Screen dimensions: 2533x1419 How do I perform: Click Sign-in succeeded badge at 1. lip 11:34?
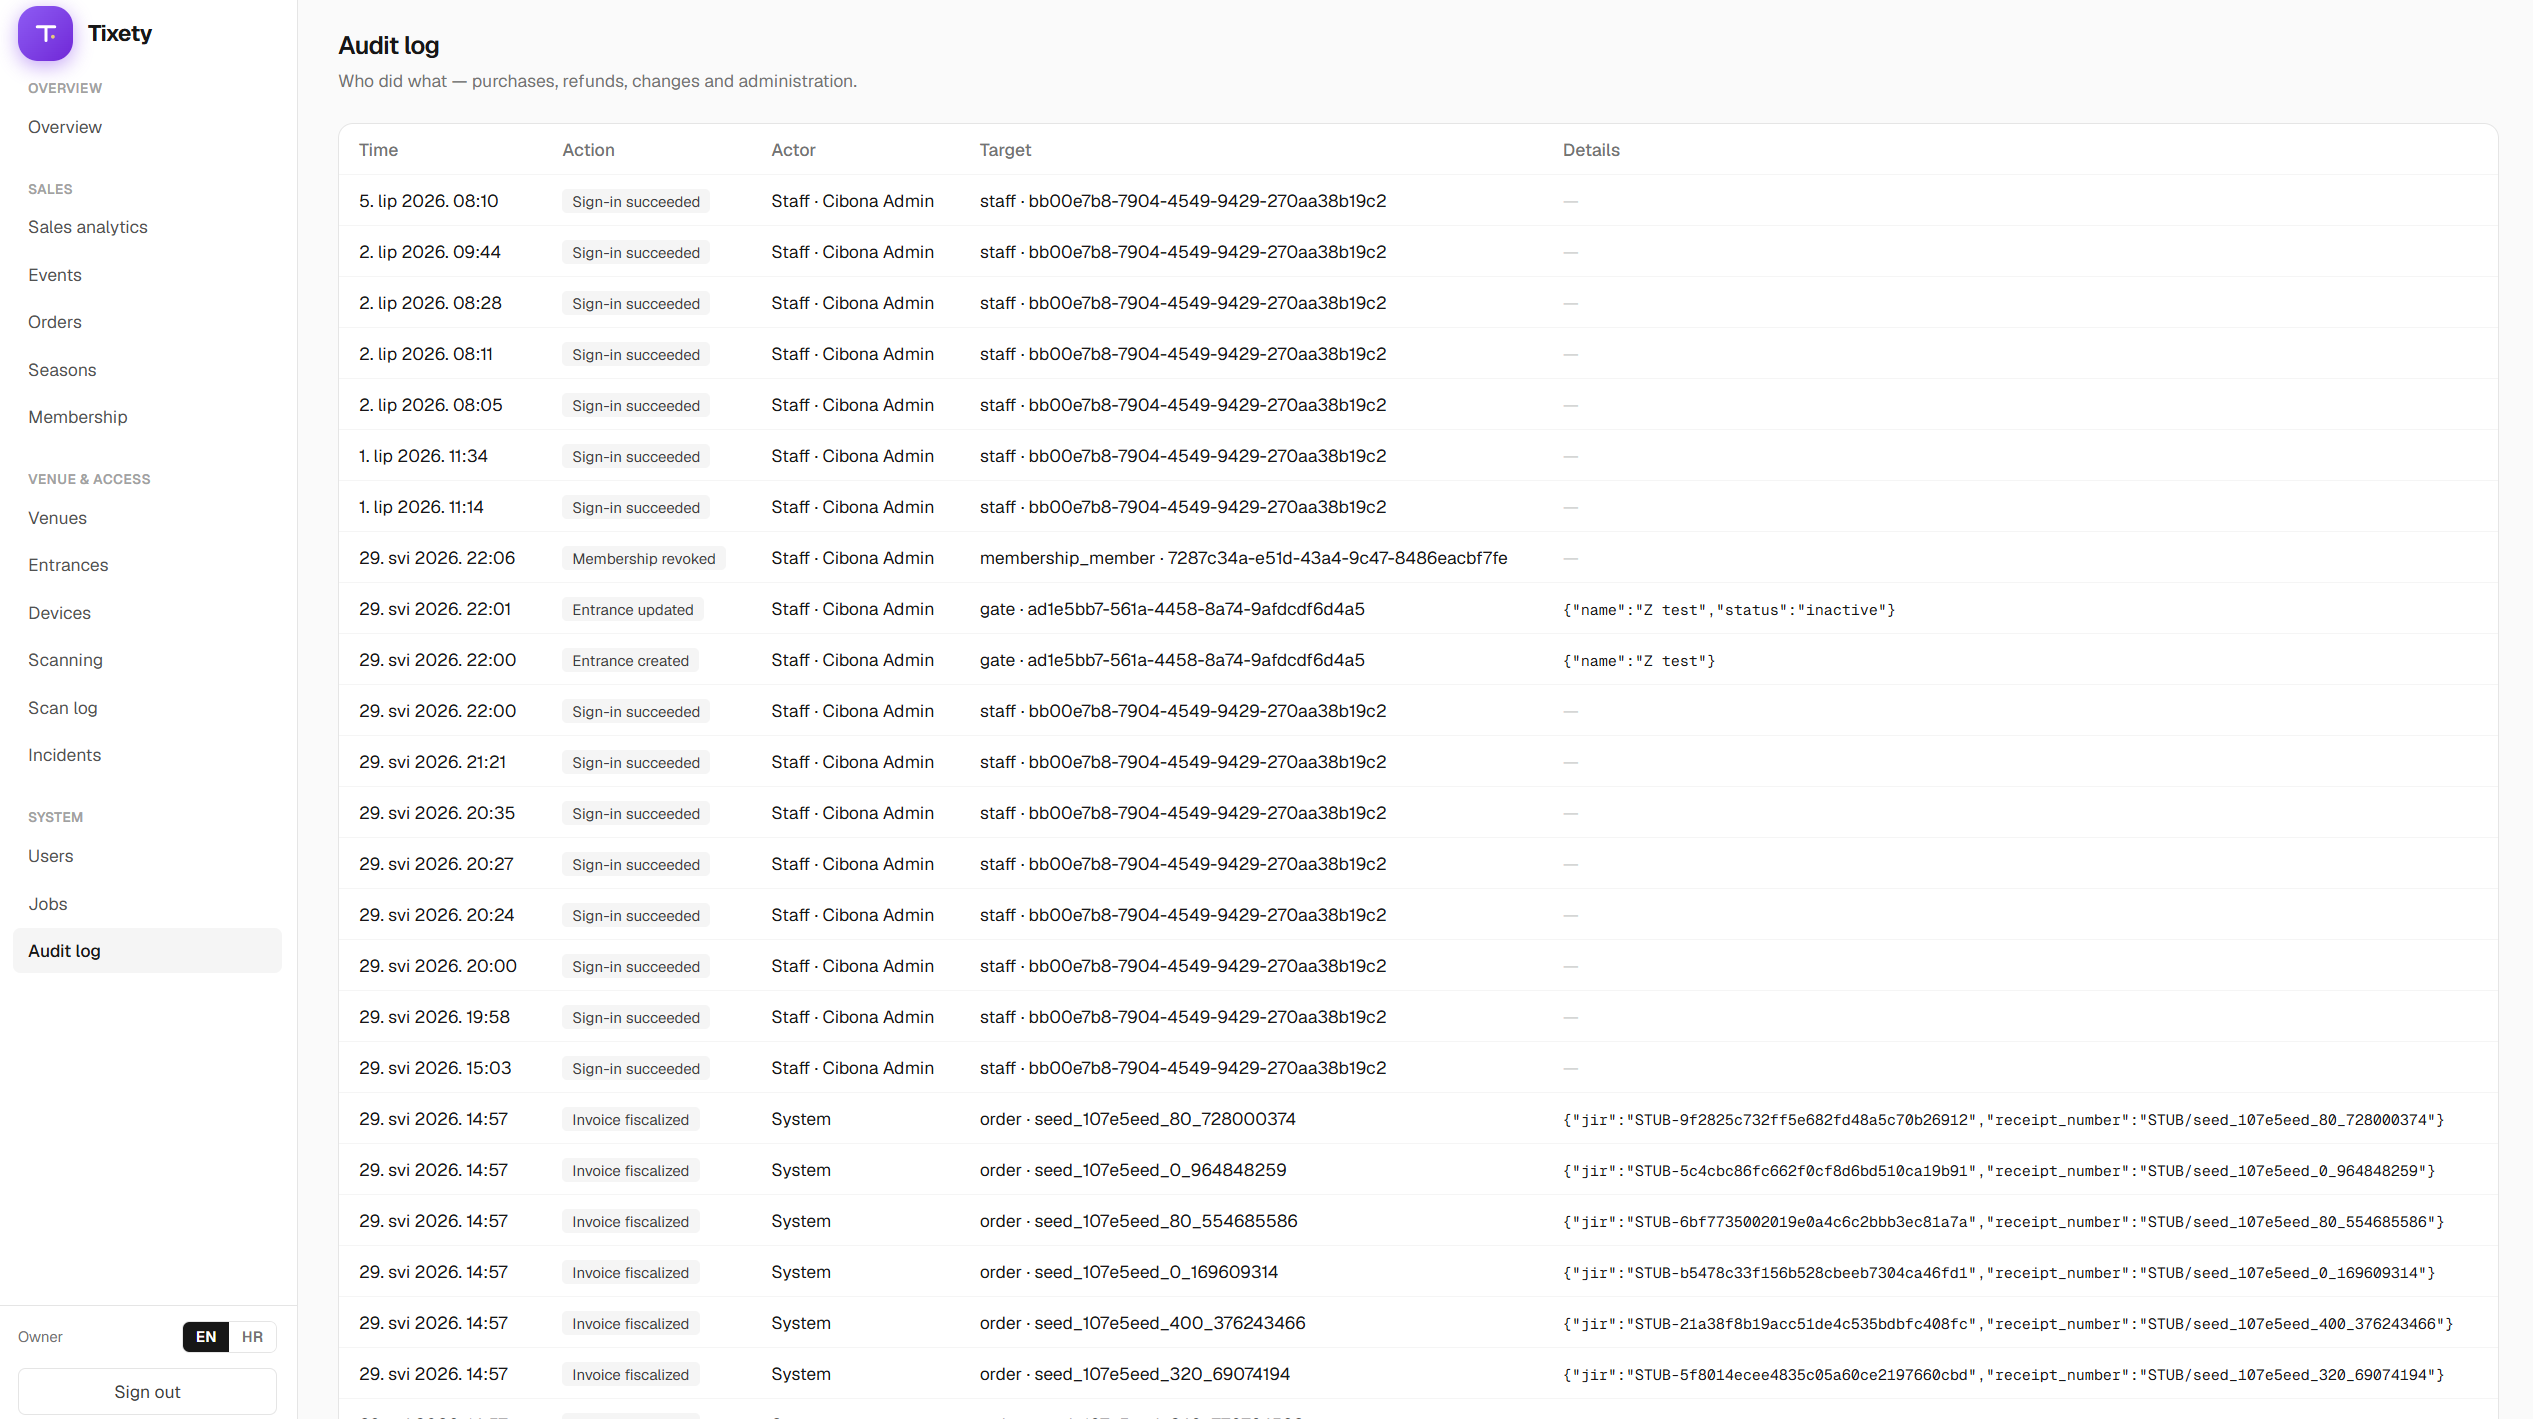click(636, 457)
